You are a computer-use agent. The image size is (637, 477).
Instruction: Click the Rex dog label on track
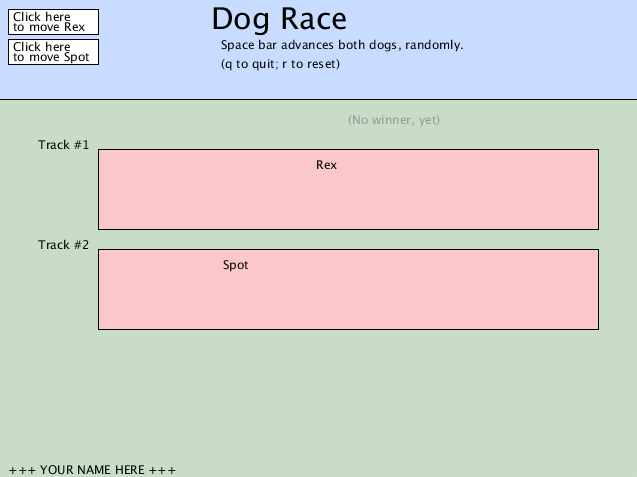pos(326,165)
